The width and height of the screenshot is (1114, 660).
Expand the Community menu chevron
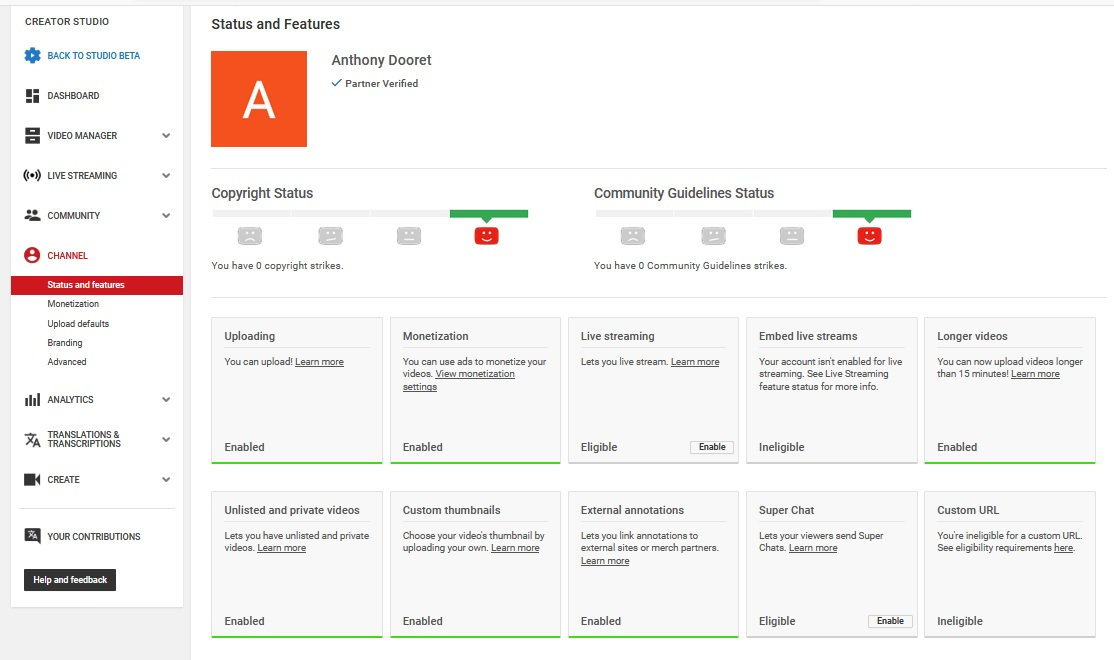[x=166, y=215]
